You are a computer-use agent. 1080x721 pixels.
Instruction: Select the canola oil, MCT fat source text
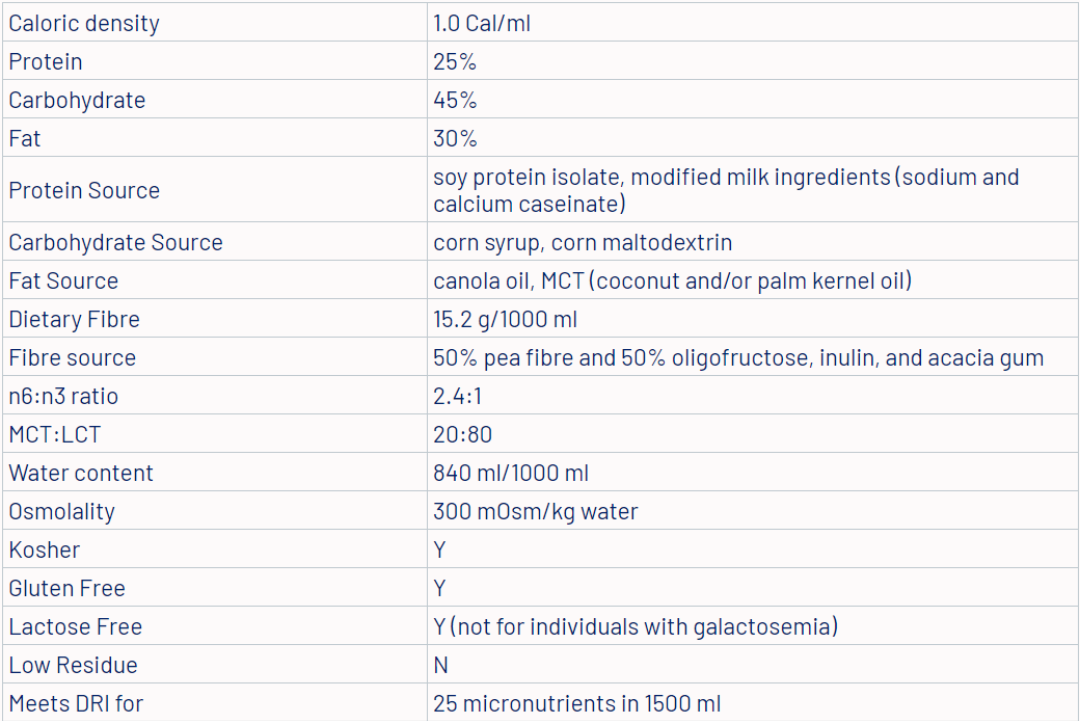(672, 281)
